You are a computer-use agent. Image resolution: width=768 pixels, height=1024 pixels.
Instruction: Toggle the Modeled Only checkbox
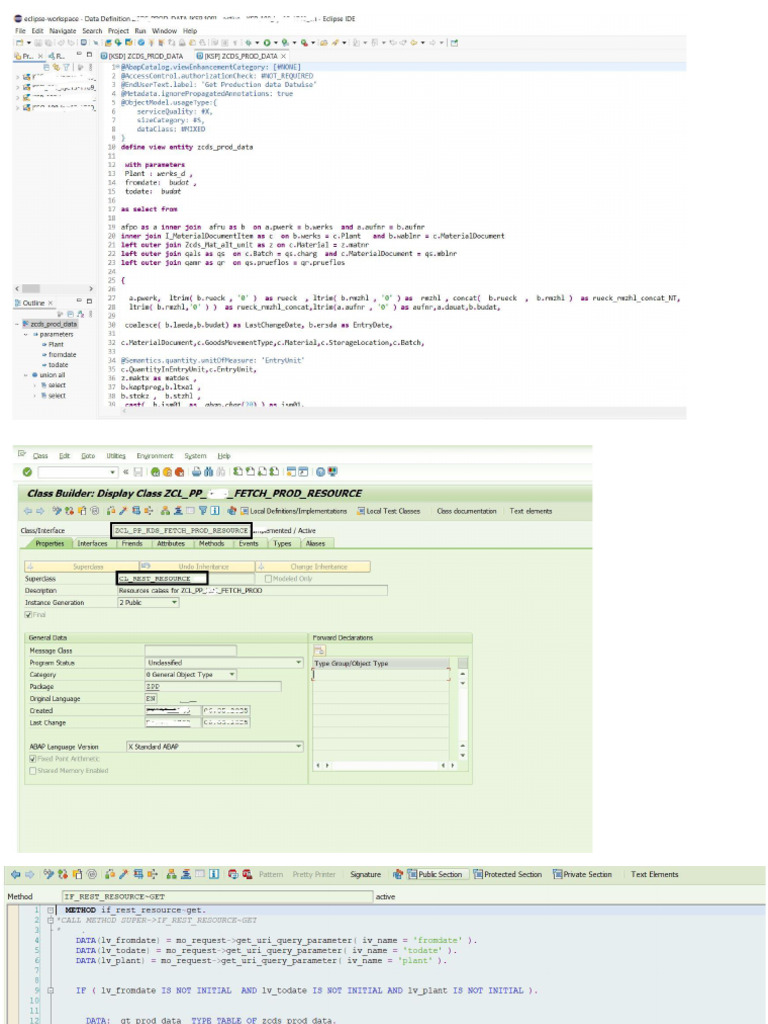pyautogui.click(x=268, y=579)
